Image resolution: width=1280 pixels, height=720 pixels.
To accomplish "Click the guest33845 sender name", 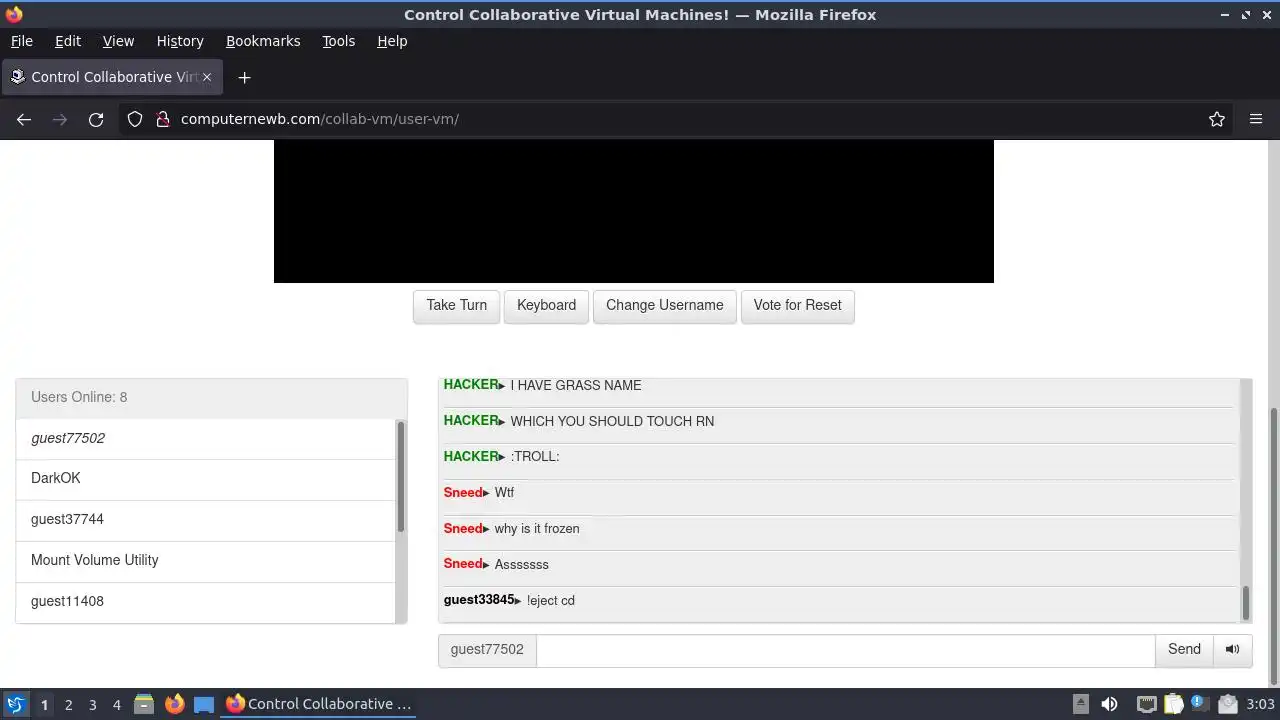I will pos(479,600).
